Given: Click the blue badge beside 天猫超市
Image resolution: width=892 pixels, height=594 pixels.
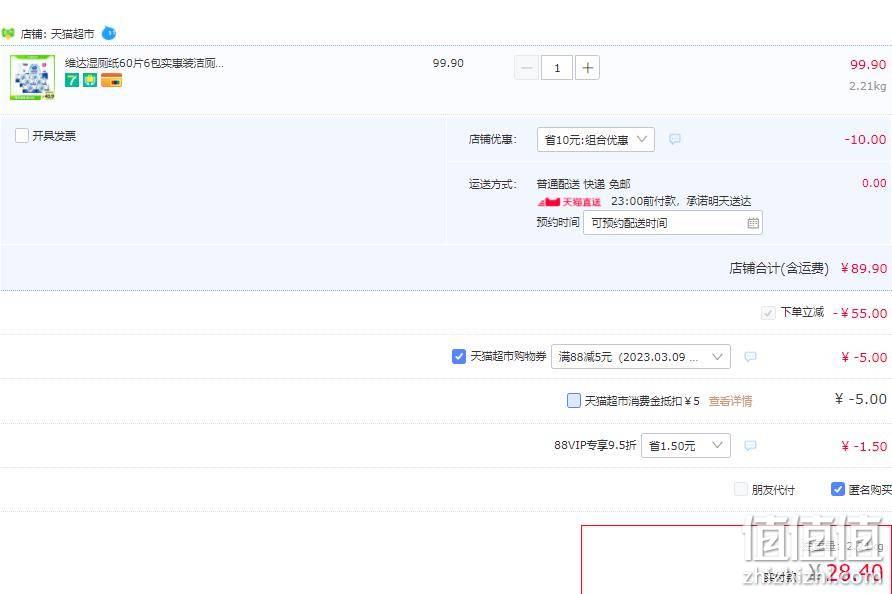Looking at the screenshot, I should pos(109,34).
